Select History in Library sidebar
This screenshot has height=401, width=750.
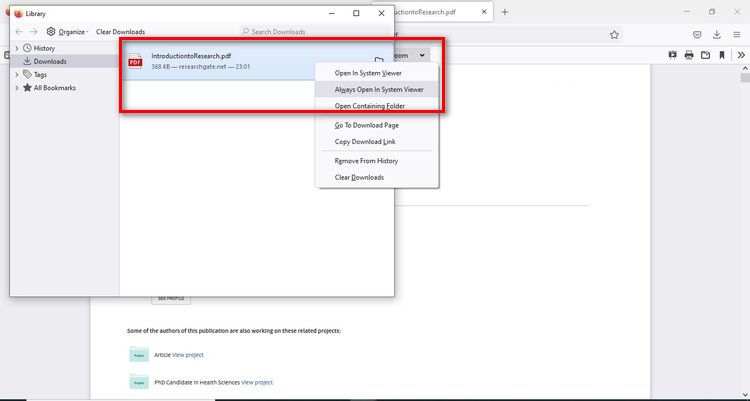point(44,48)
